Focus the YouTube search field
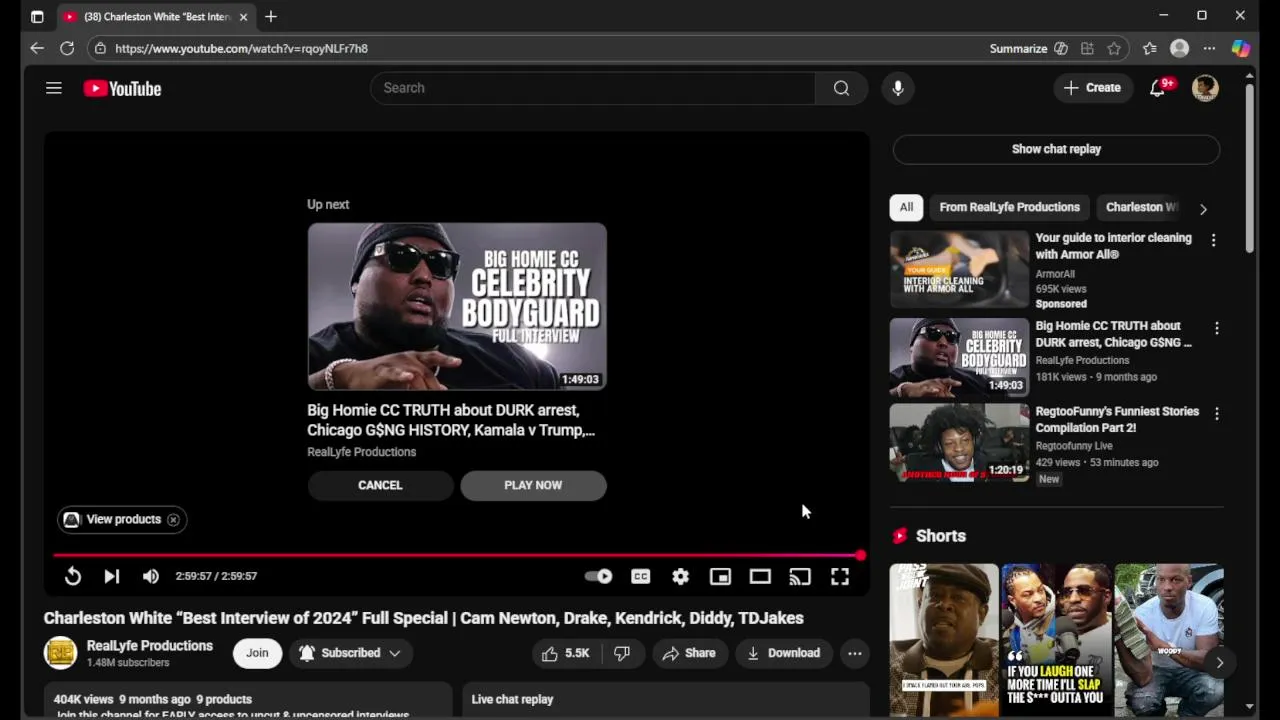 (593, 88)
